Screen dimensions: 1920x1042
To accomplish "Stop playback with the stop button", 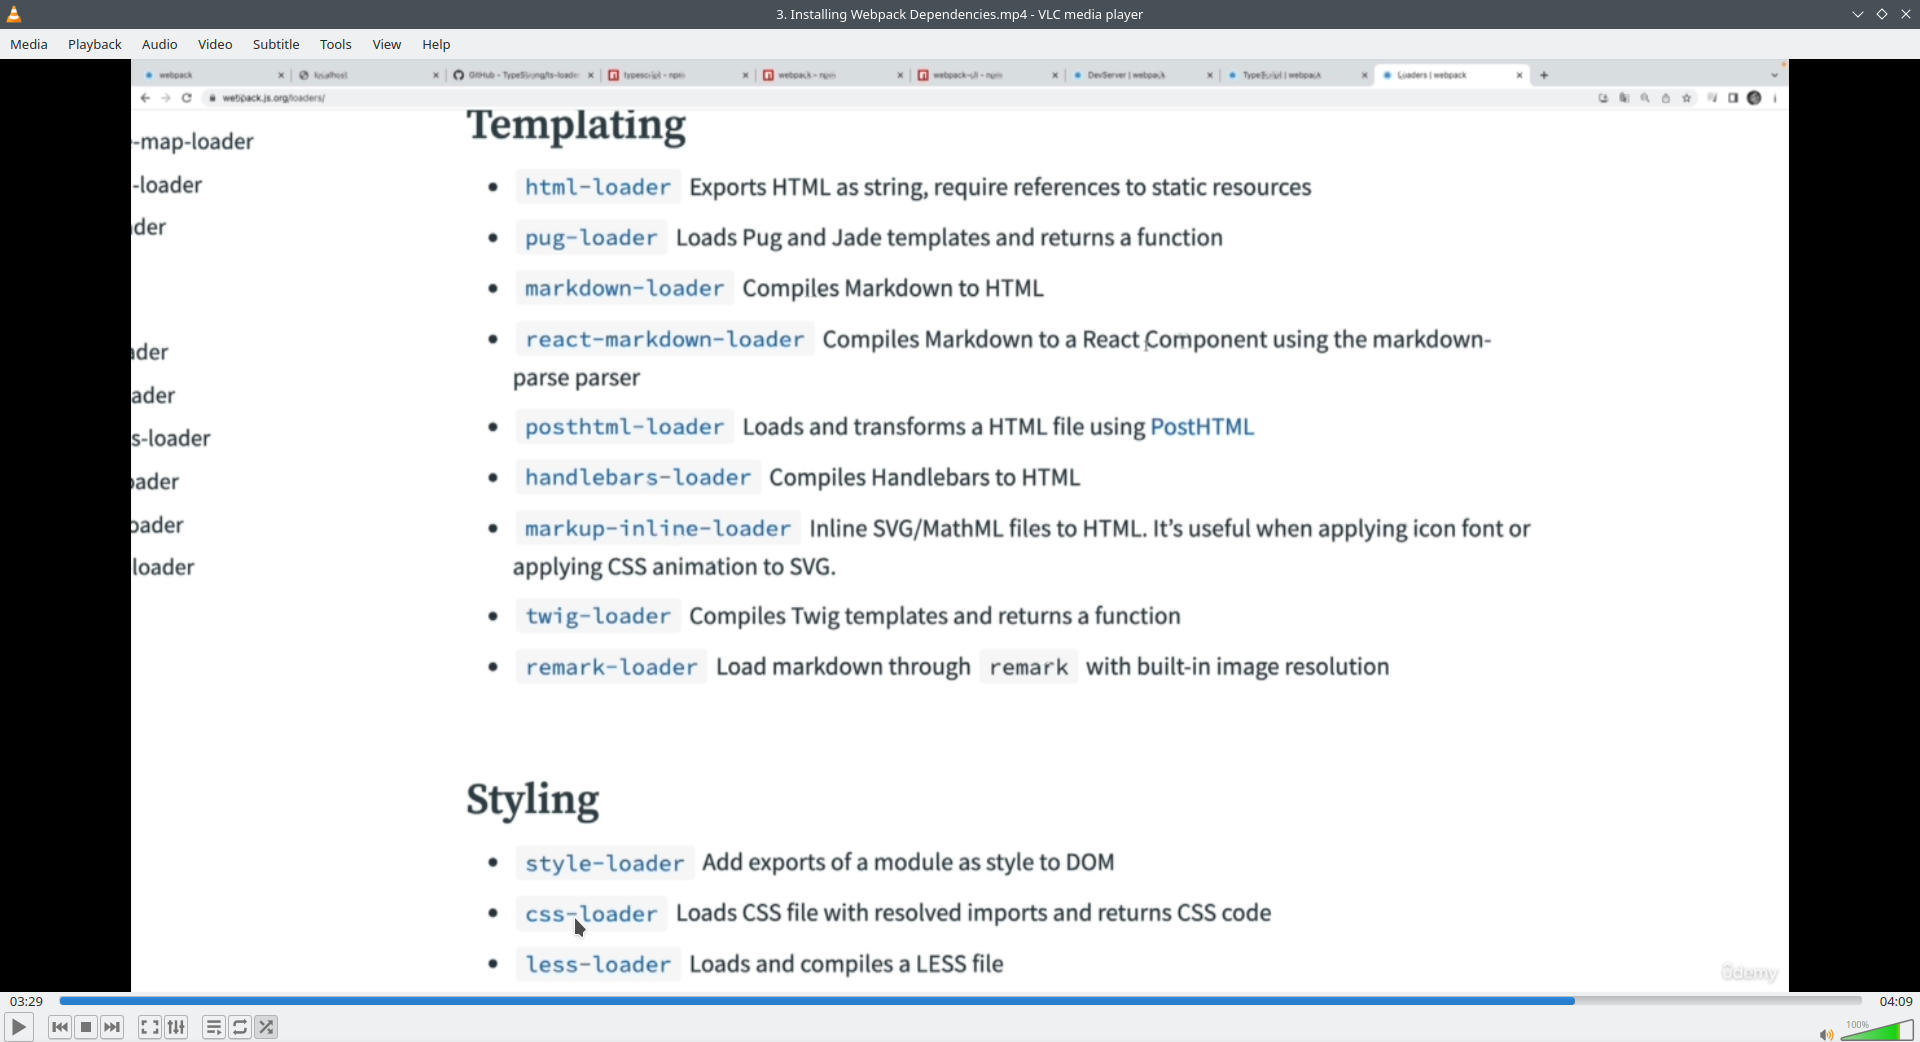I will coord(86,1027).
